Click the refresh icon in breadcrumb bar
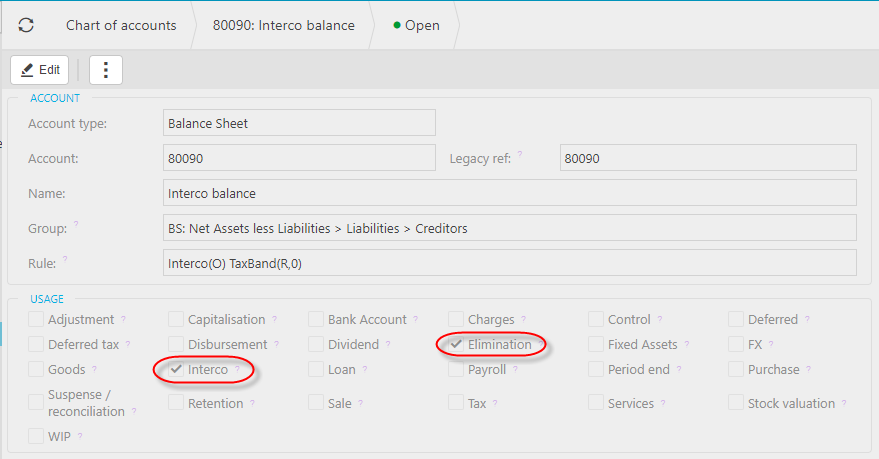This screenshot has height=459, width=879. click(x=26, y=25)
